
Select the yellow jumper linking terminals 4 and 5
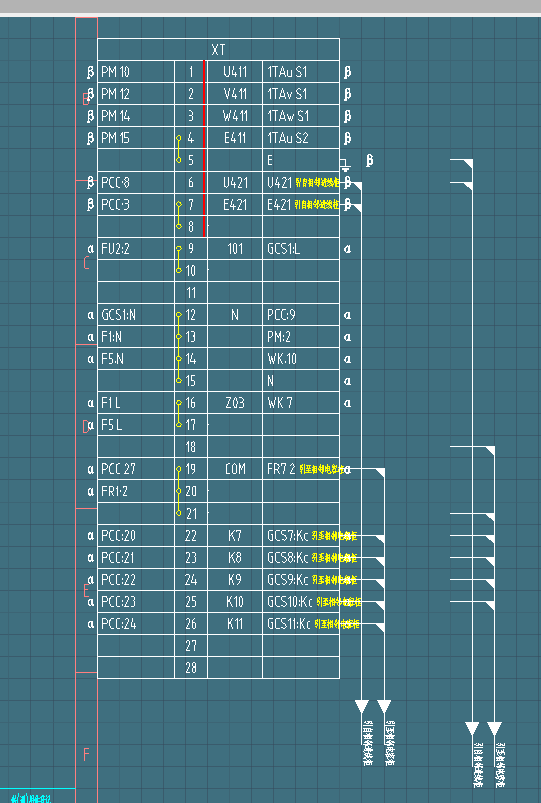pos(179,149)
